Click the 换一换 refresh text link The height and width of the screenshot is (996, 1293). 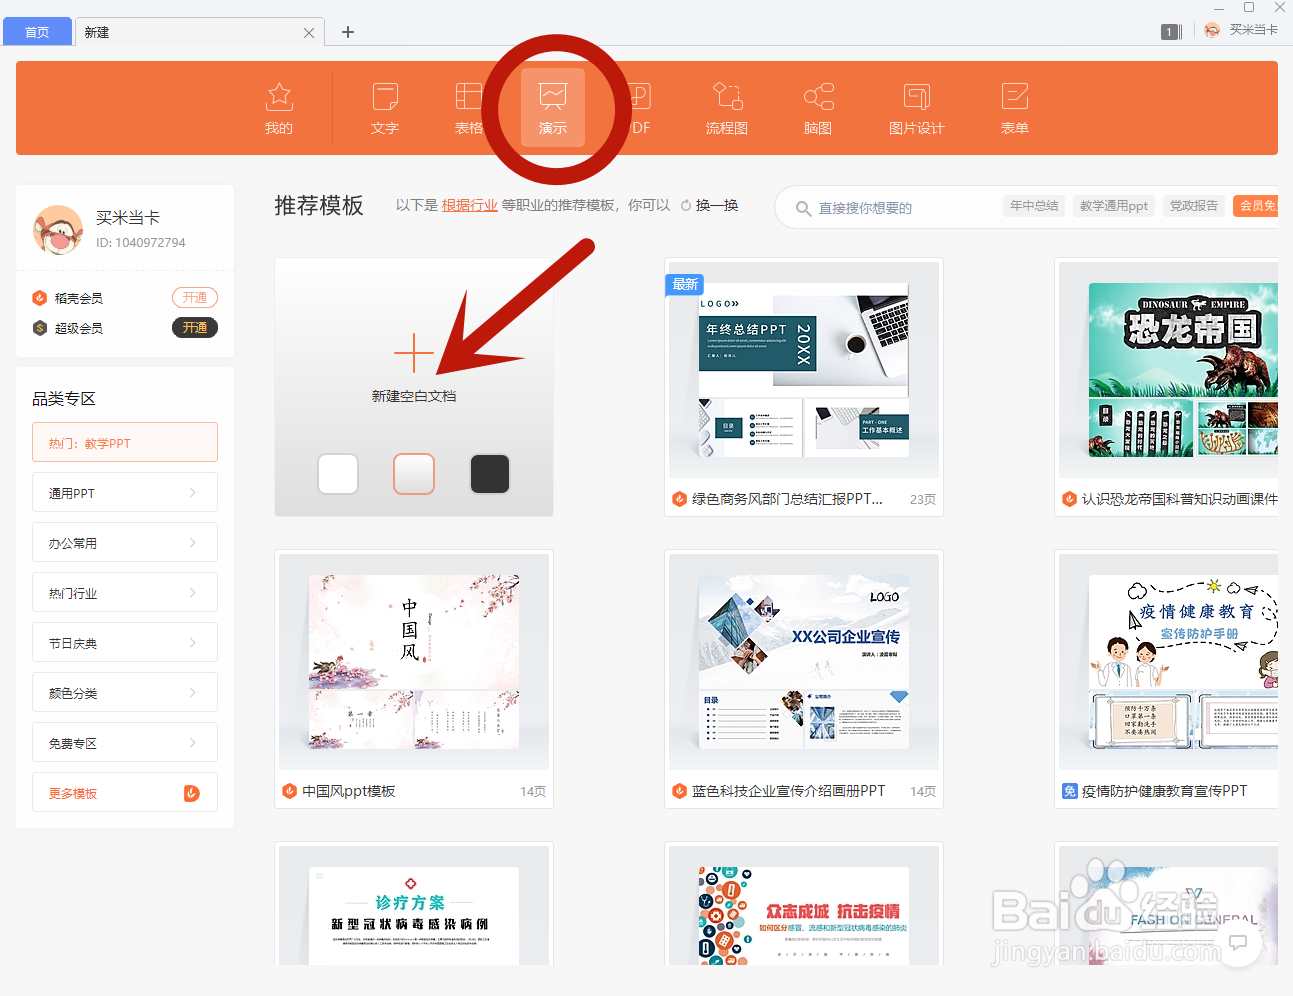pos(717,205)
